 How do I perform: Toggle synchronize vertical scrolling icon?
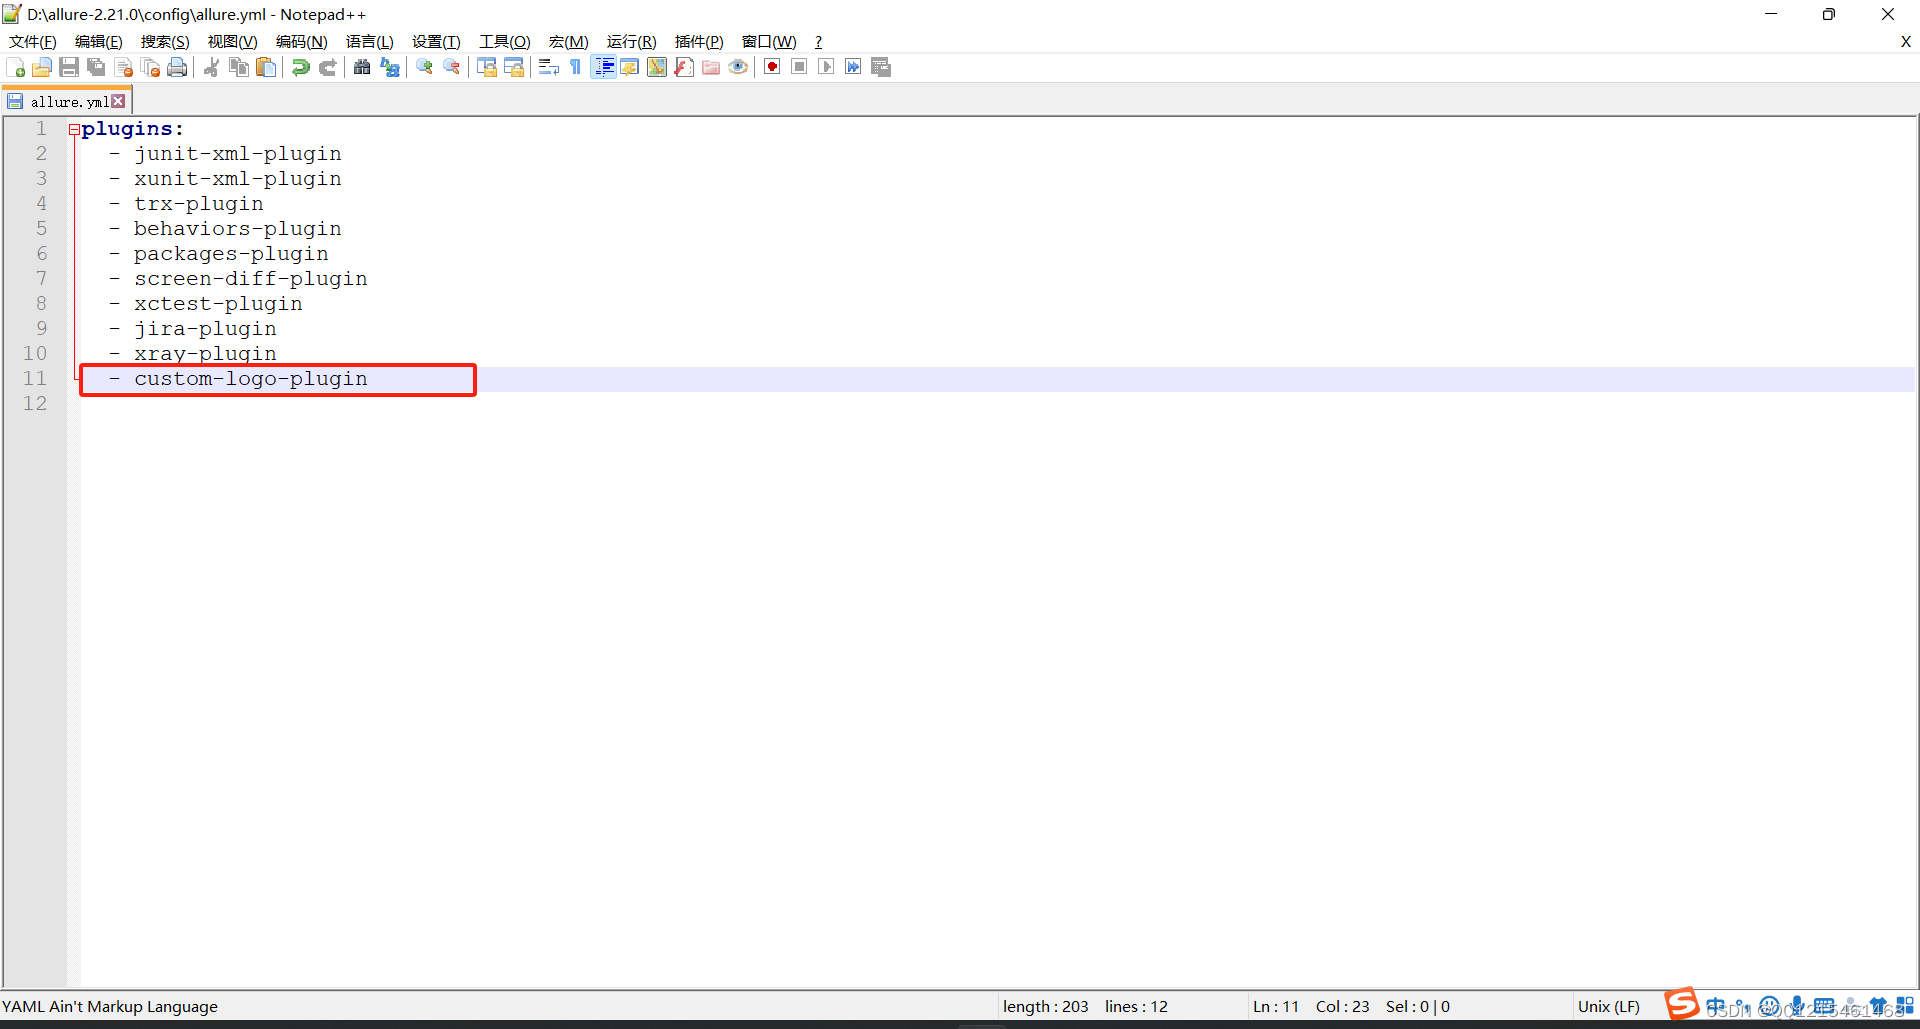(487, 67)
